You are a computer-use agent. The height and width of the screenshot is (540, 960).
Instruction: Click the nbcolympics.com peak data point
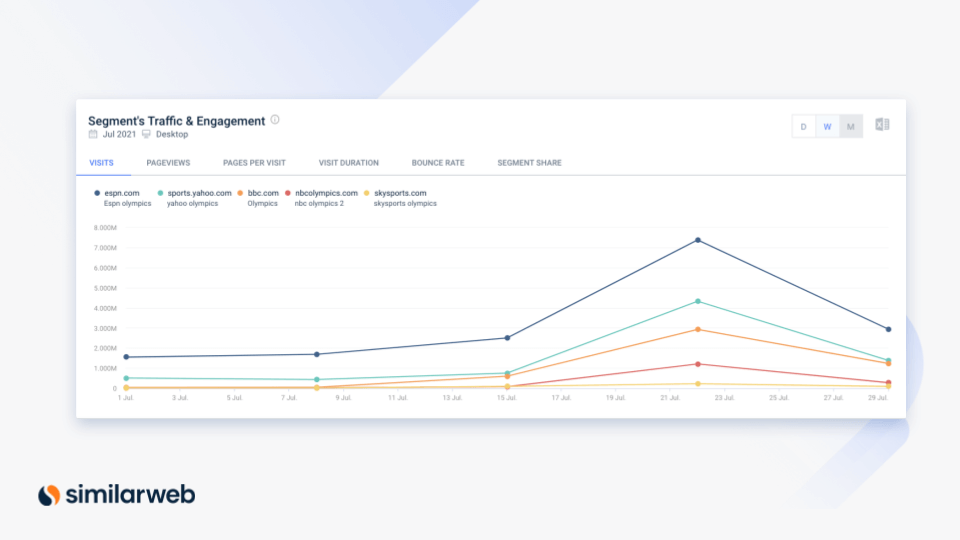pyautogui.click(x=698, y=364)
